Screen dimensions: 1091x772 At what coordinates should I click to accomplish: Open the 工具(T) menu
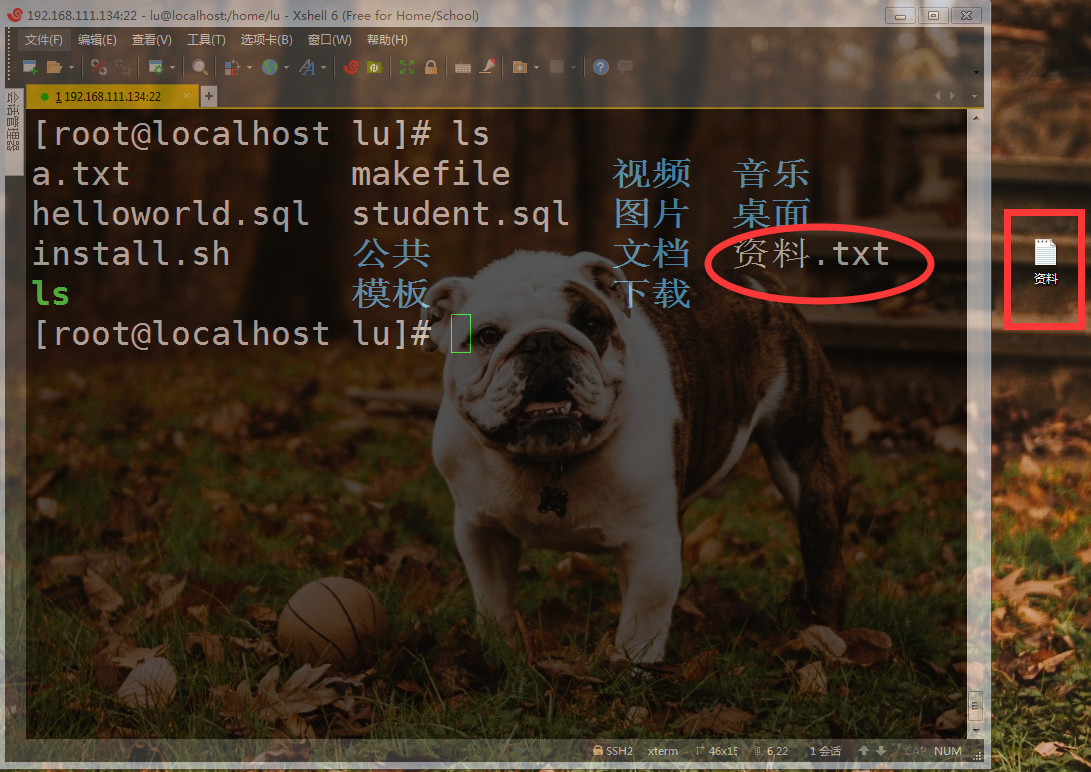[206, 40]
